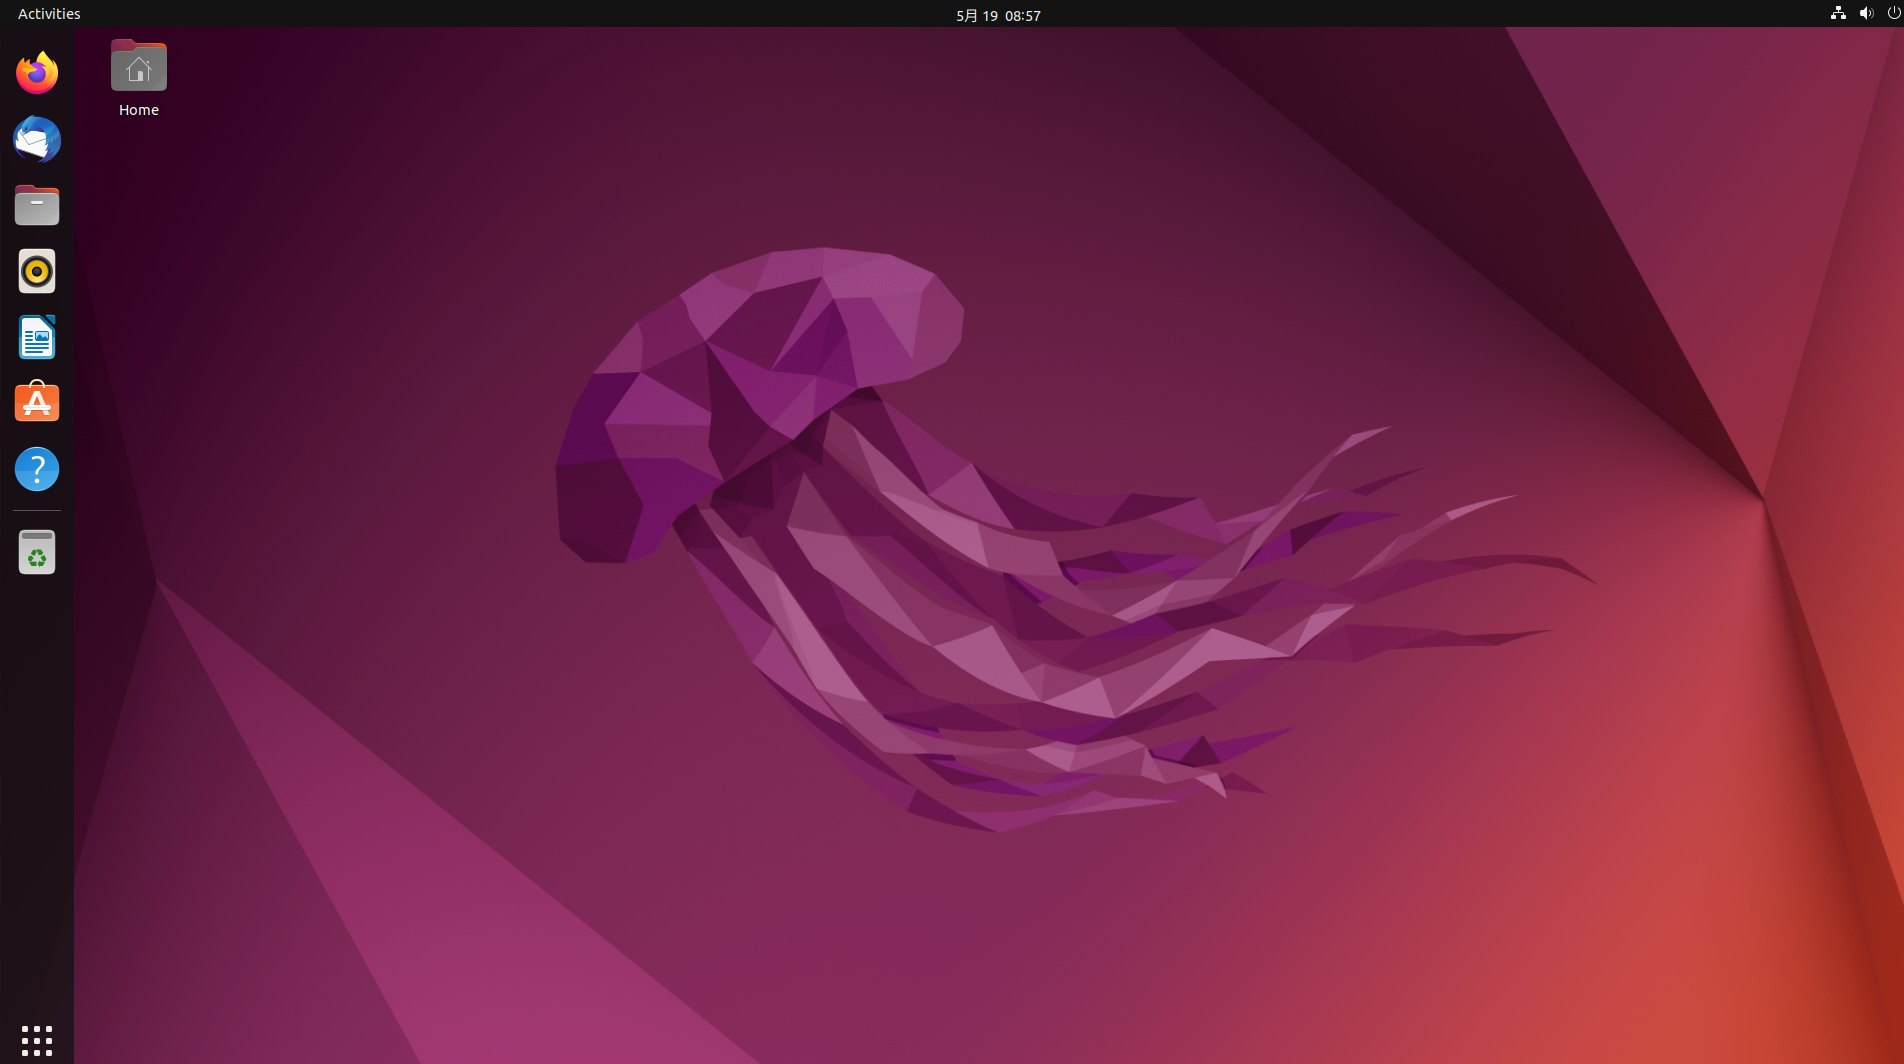Image resolution: width=1904 pixels, height=1064 pixels.
Task: Start Rhythmbox music player
Action: [37, 271]
